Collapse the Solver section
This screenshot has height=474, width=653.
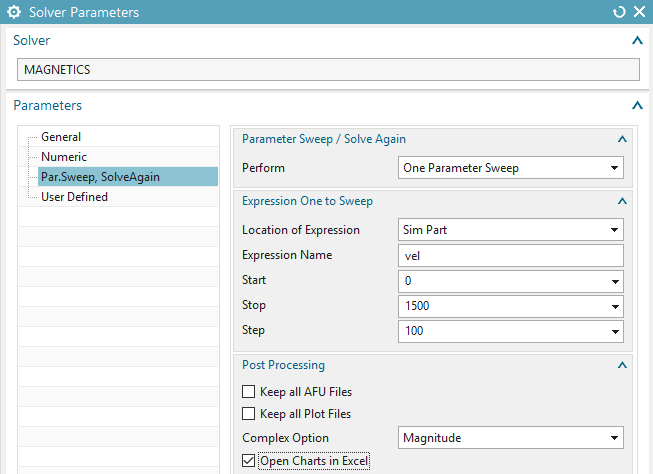tap(637, 41)
